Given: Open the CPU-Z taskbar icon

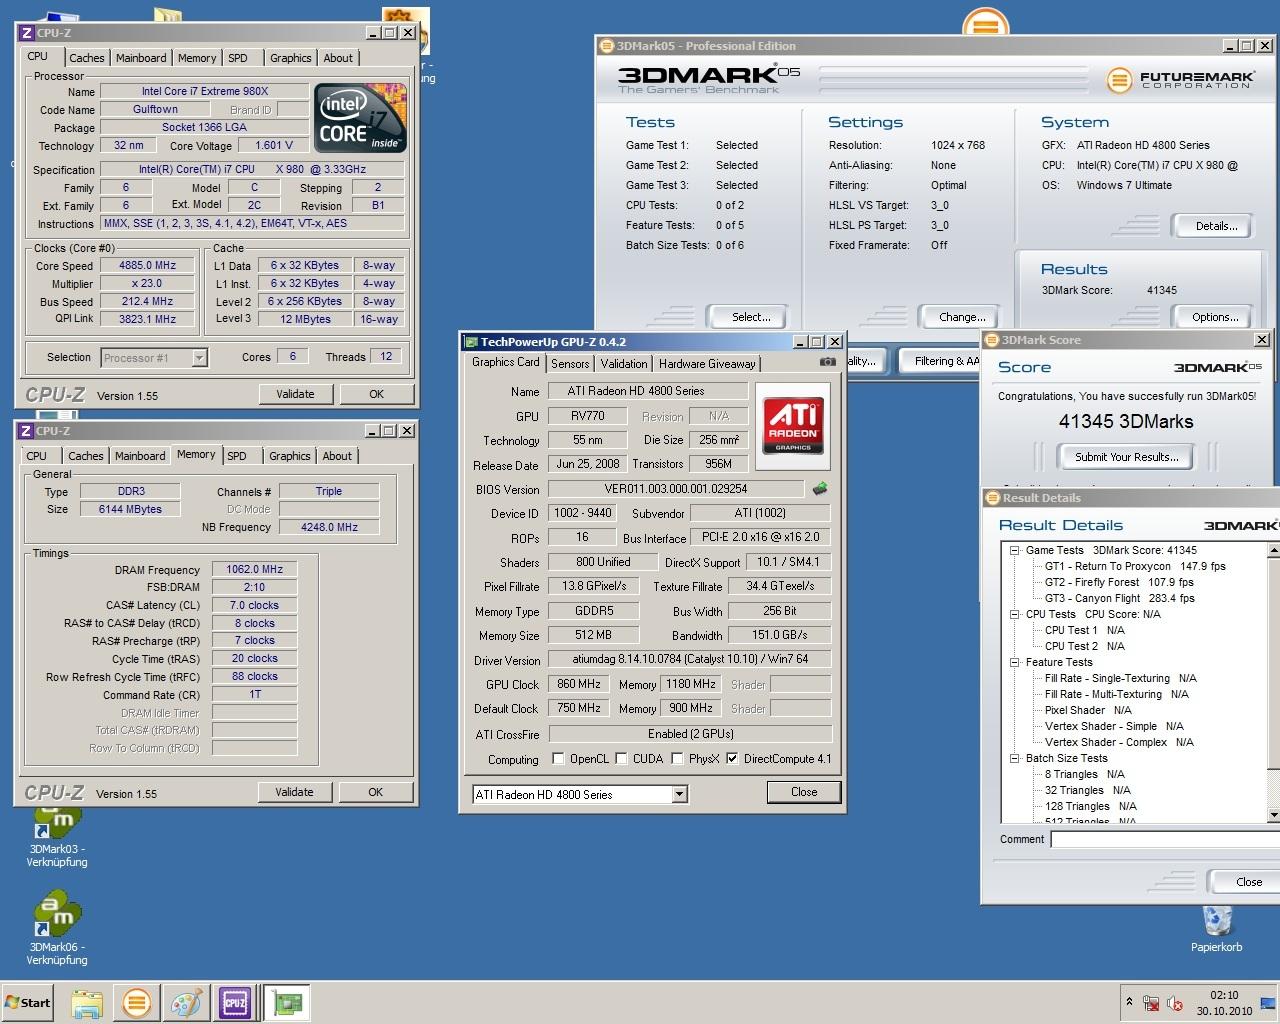Looking at the screenshot, I should (235, 1003).
